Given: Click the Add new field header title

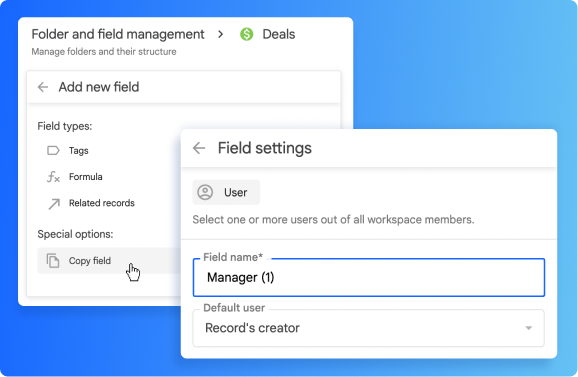Looking at the screenshot, I should [x=99, y=87].
